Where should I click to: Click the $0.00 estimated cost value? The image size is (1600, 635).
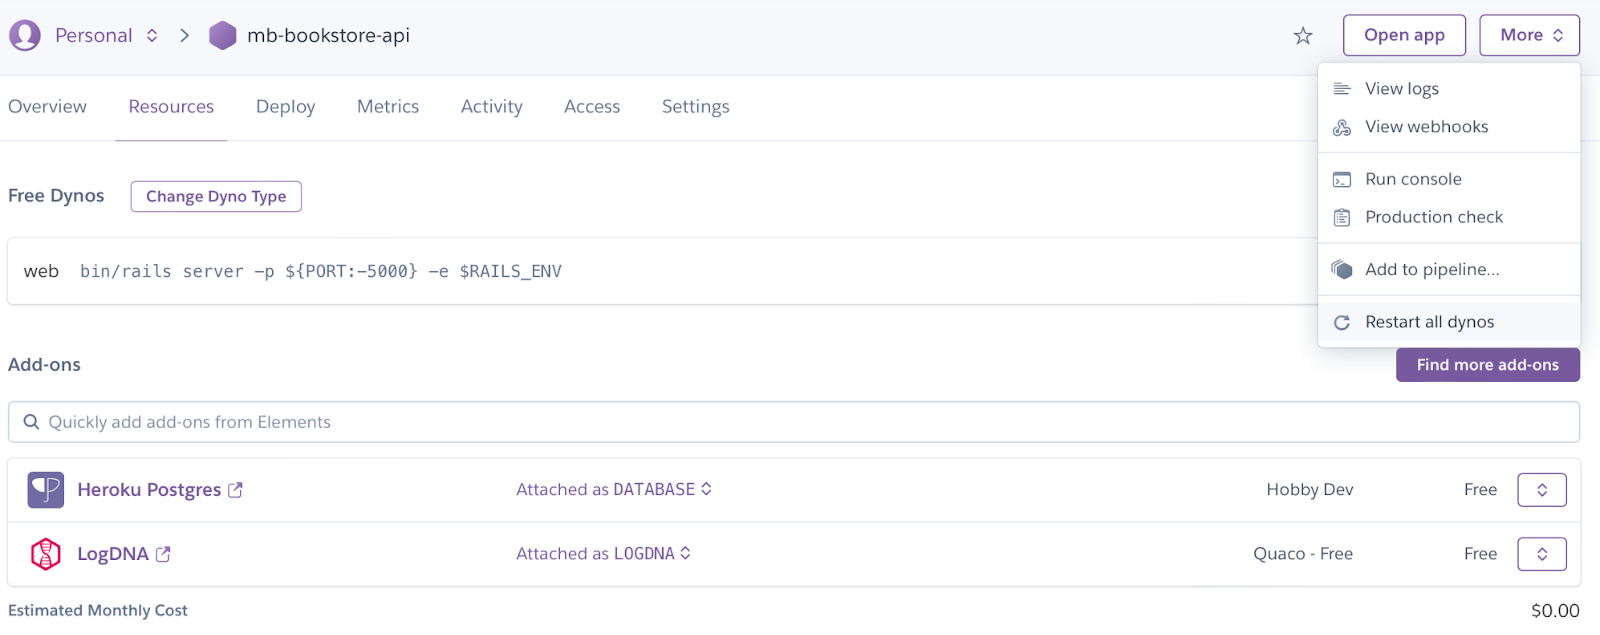[x=1555, y=611]
